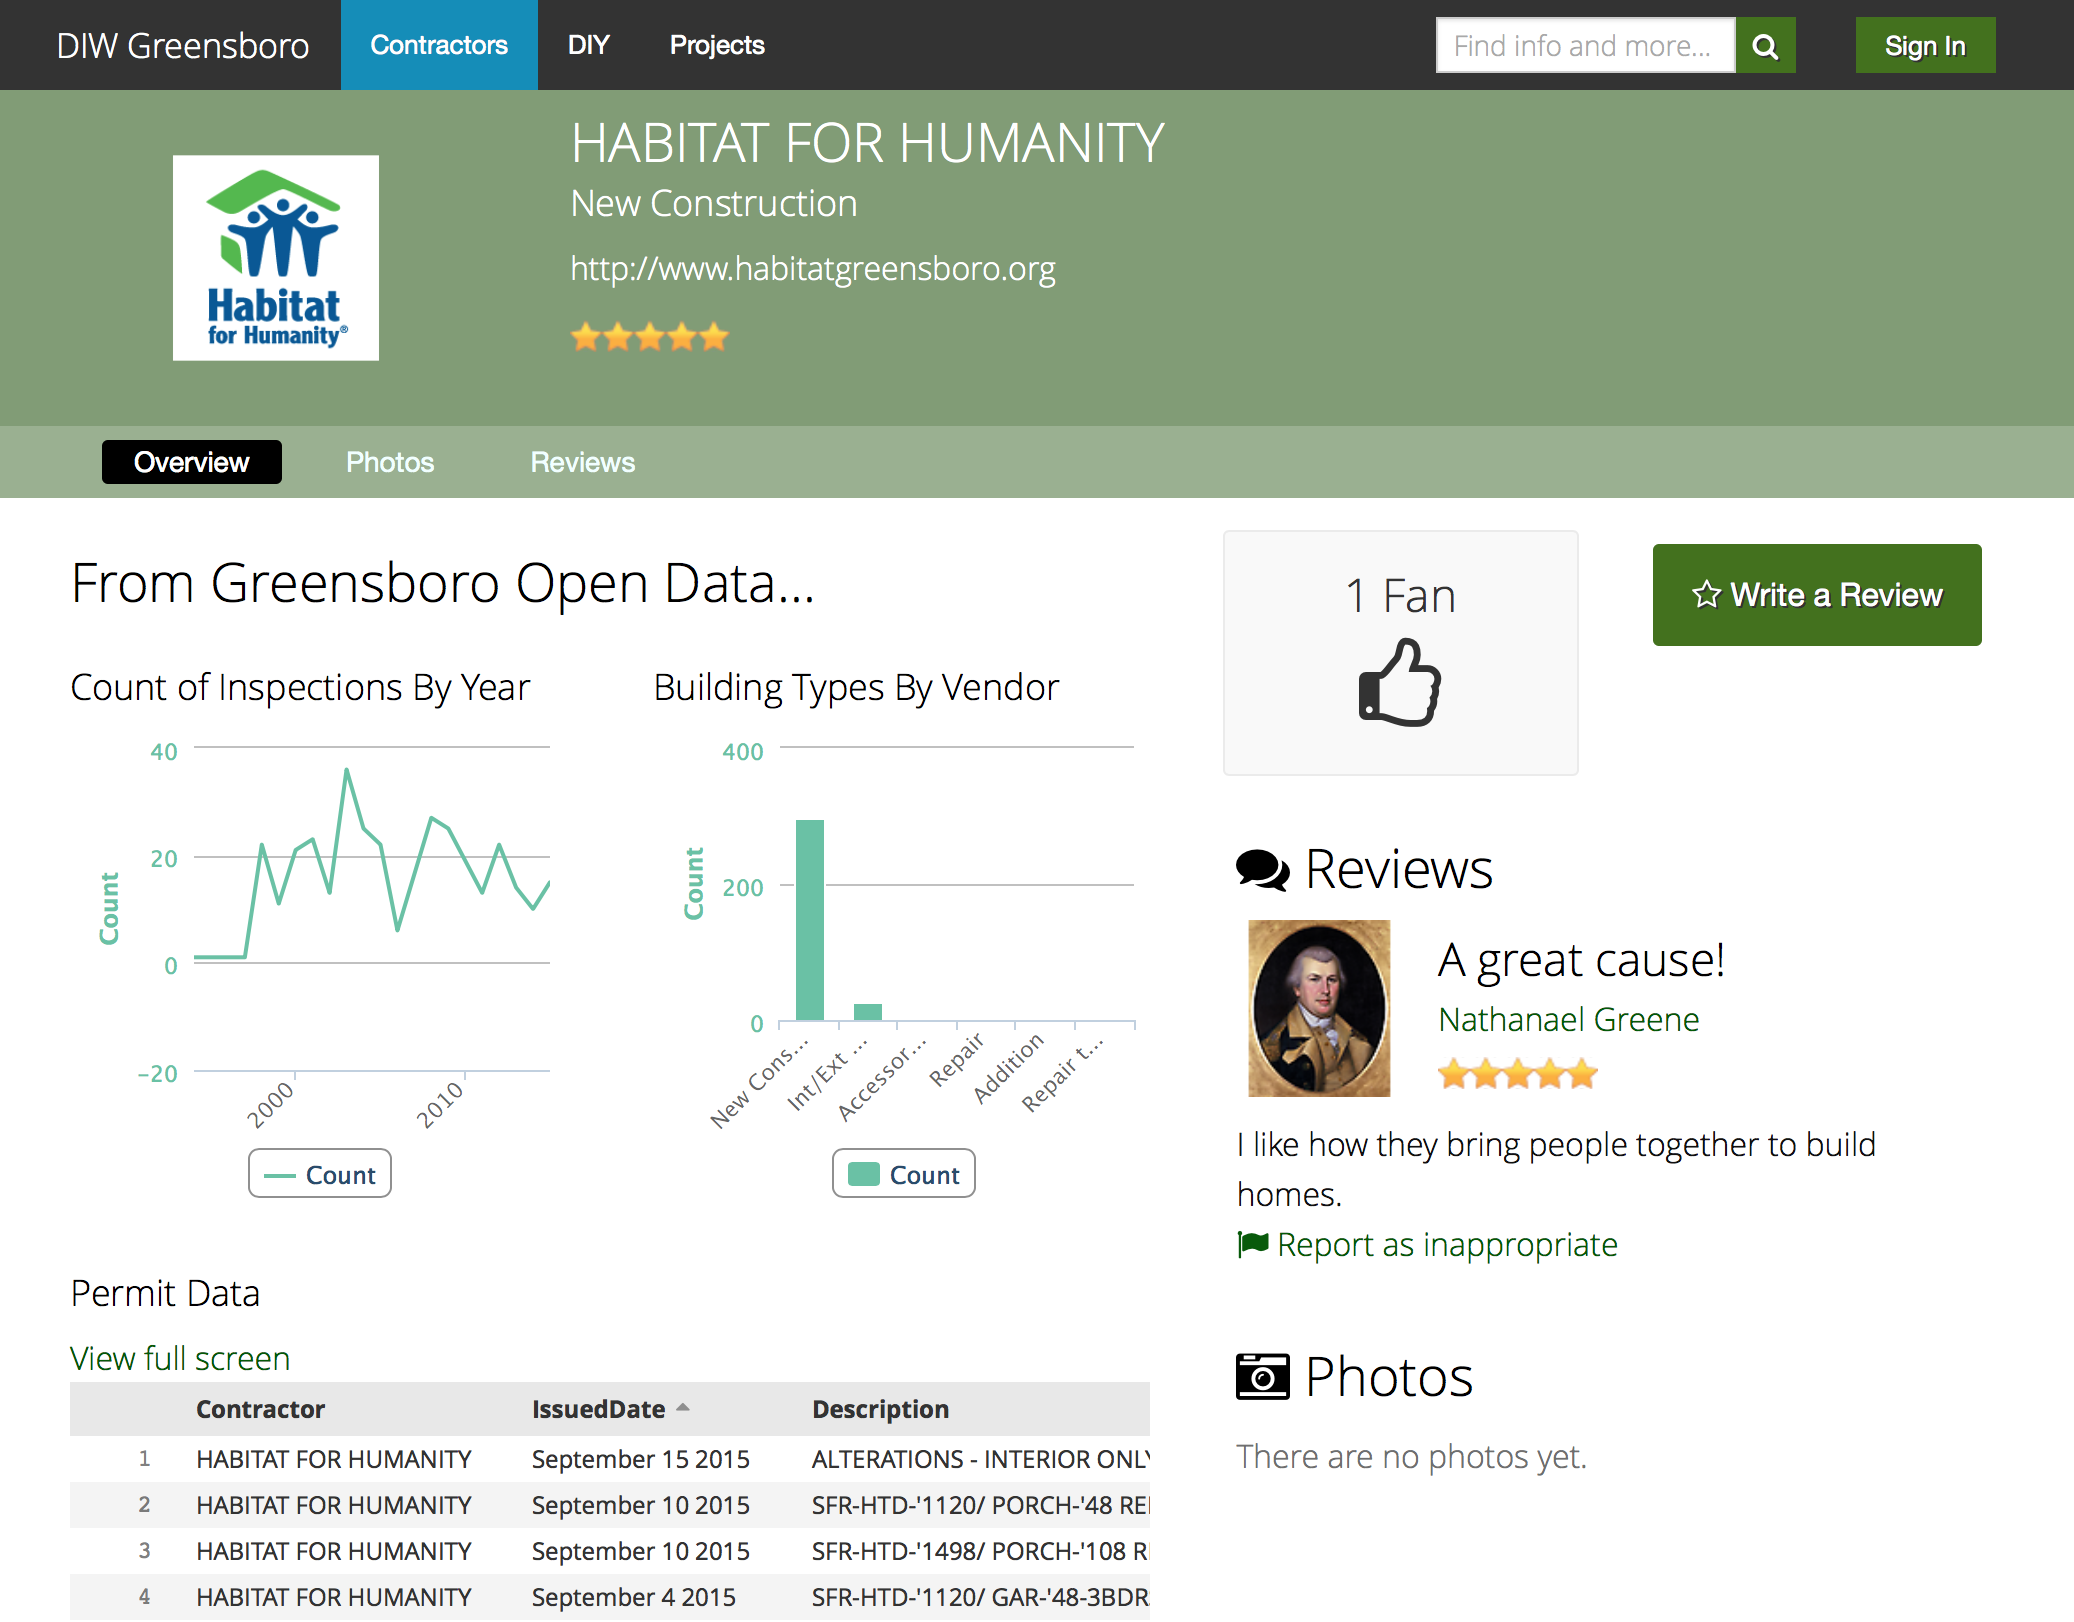Click the 1 Fan box
Screen dimensions: 2074x1622
[1400, 653]
